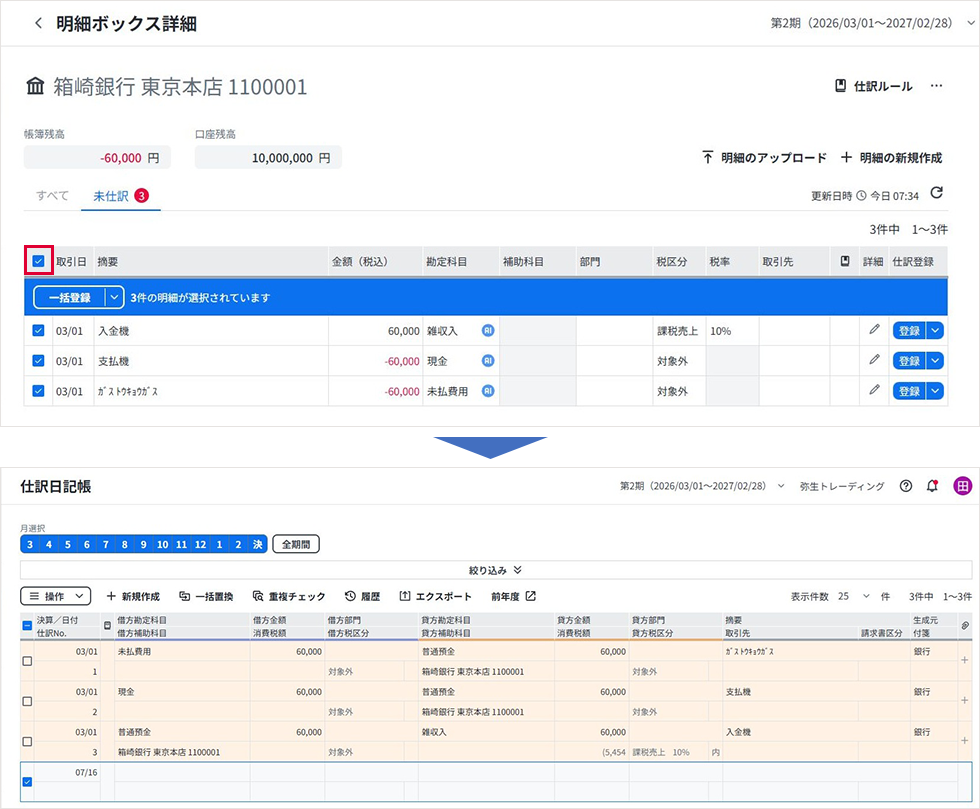The image size is (980, 809).
Task: Uncheck the ガストウキョウガス row checkbox
Action: click(38, 391)
